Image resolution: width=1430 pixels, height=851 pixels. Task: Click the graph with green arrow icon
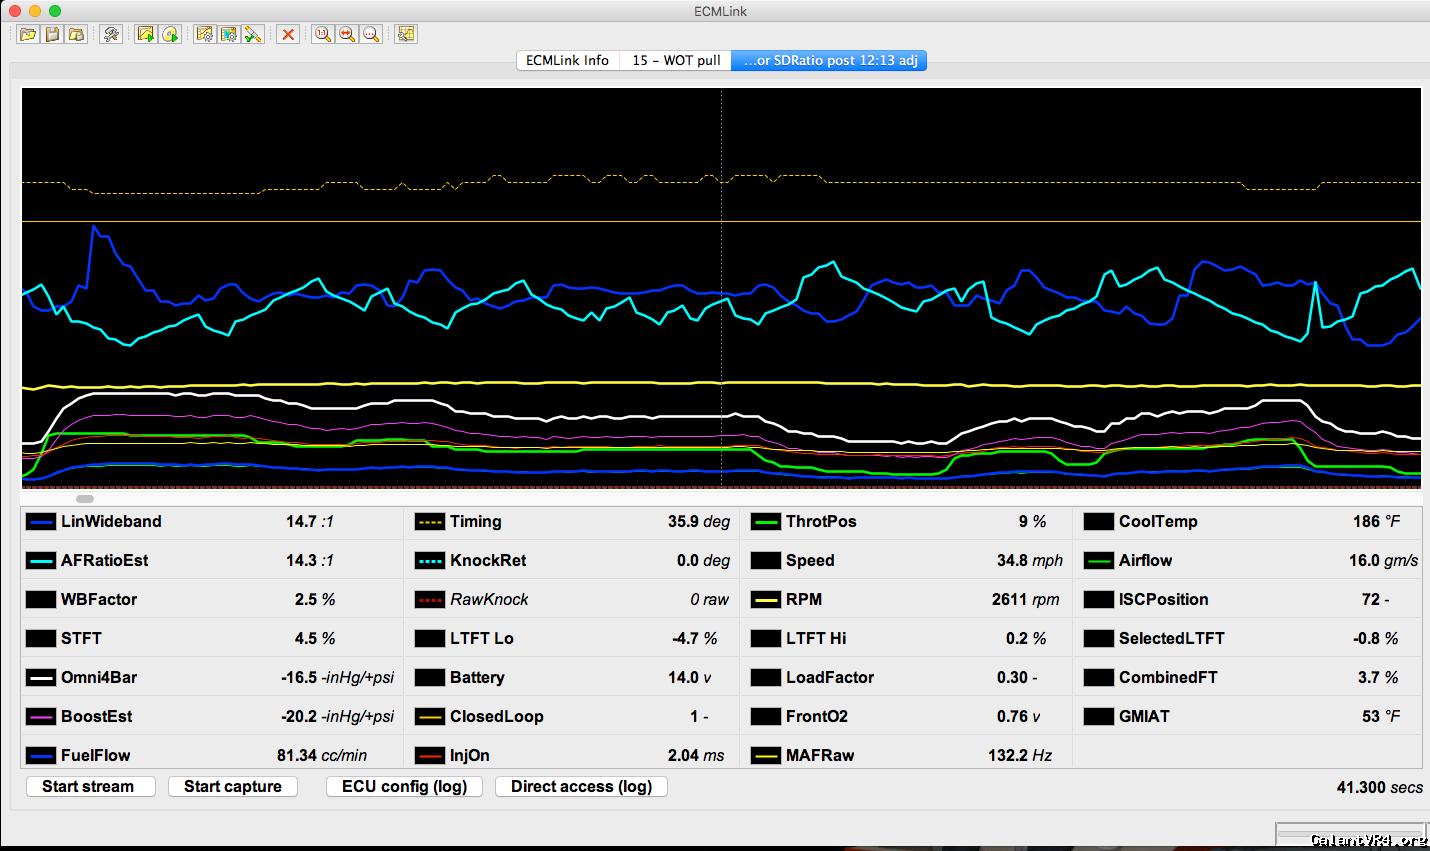click(x=146, y=34)
